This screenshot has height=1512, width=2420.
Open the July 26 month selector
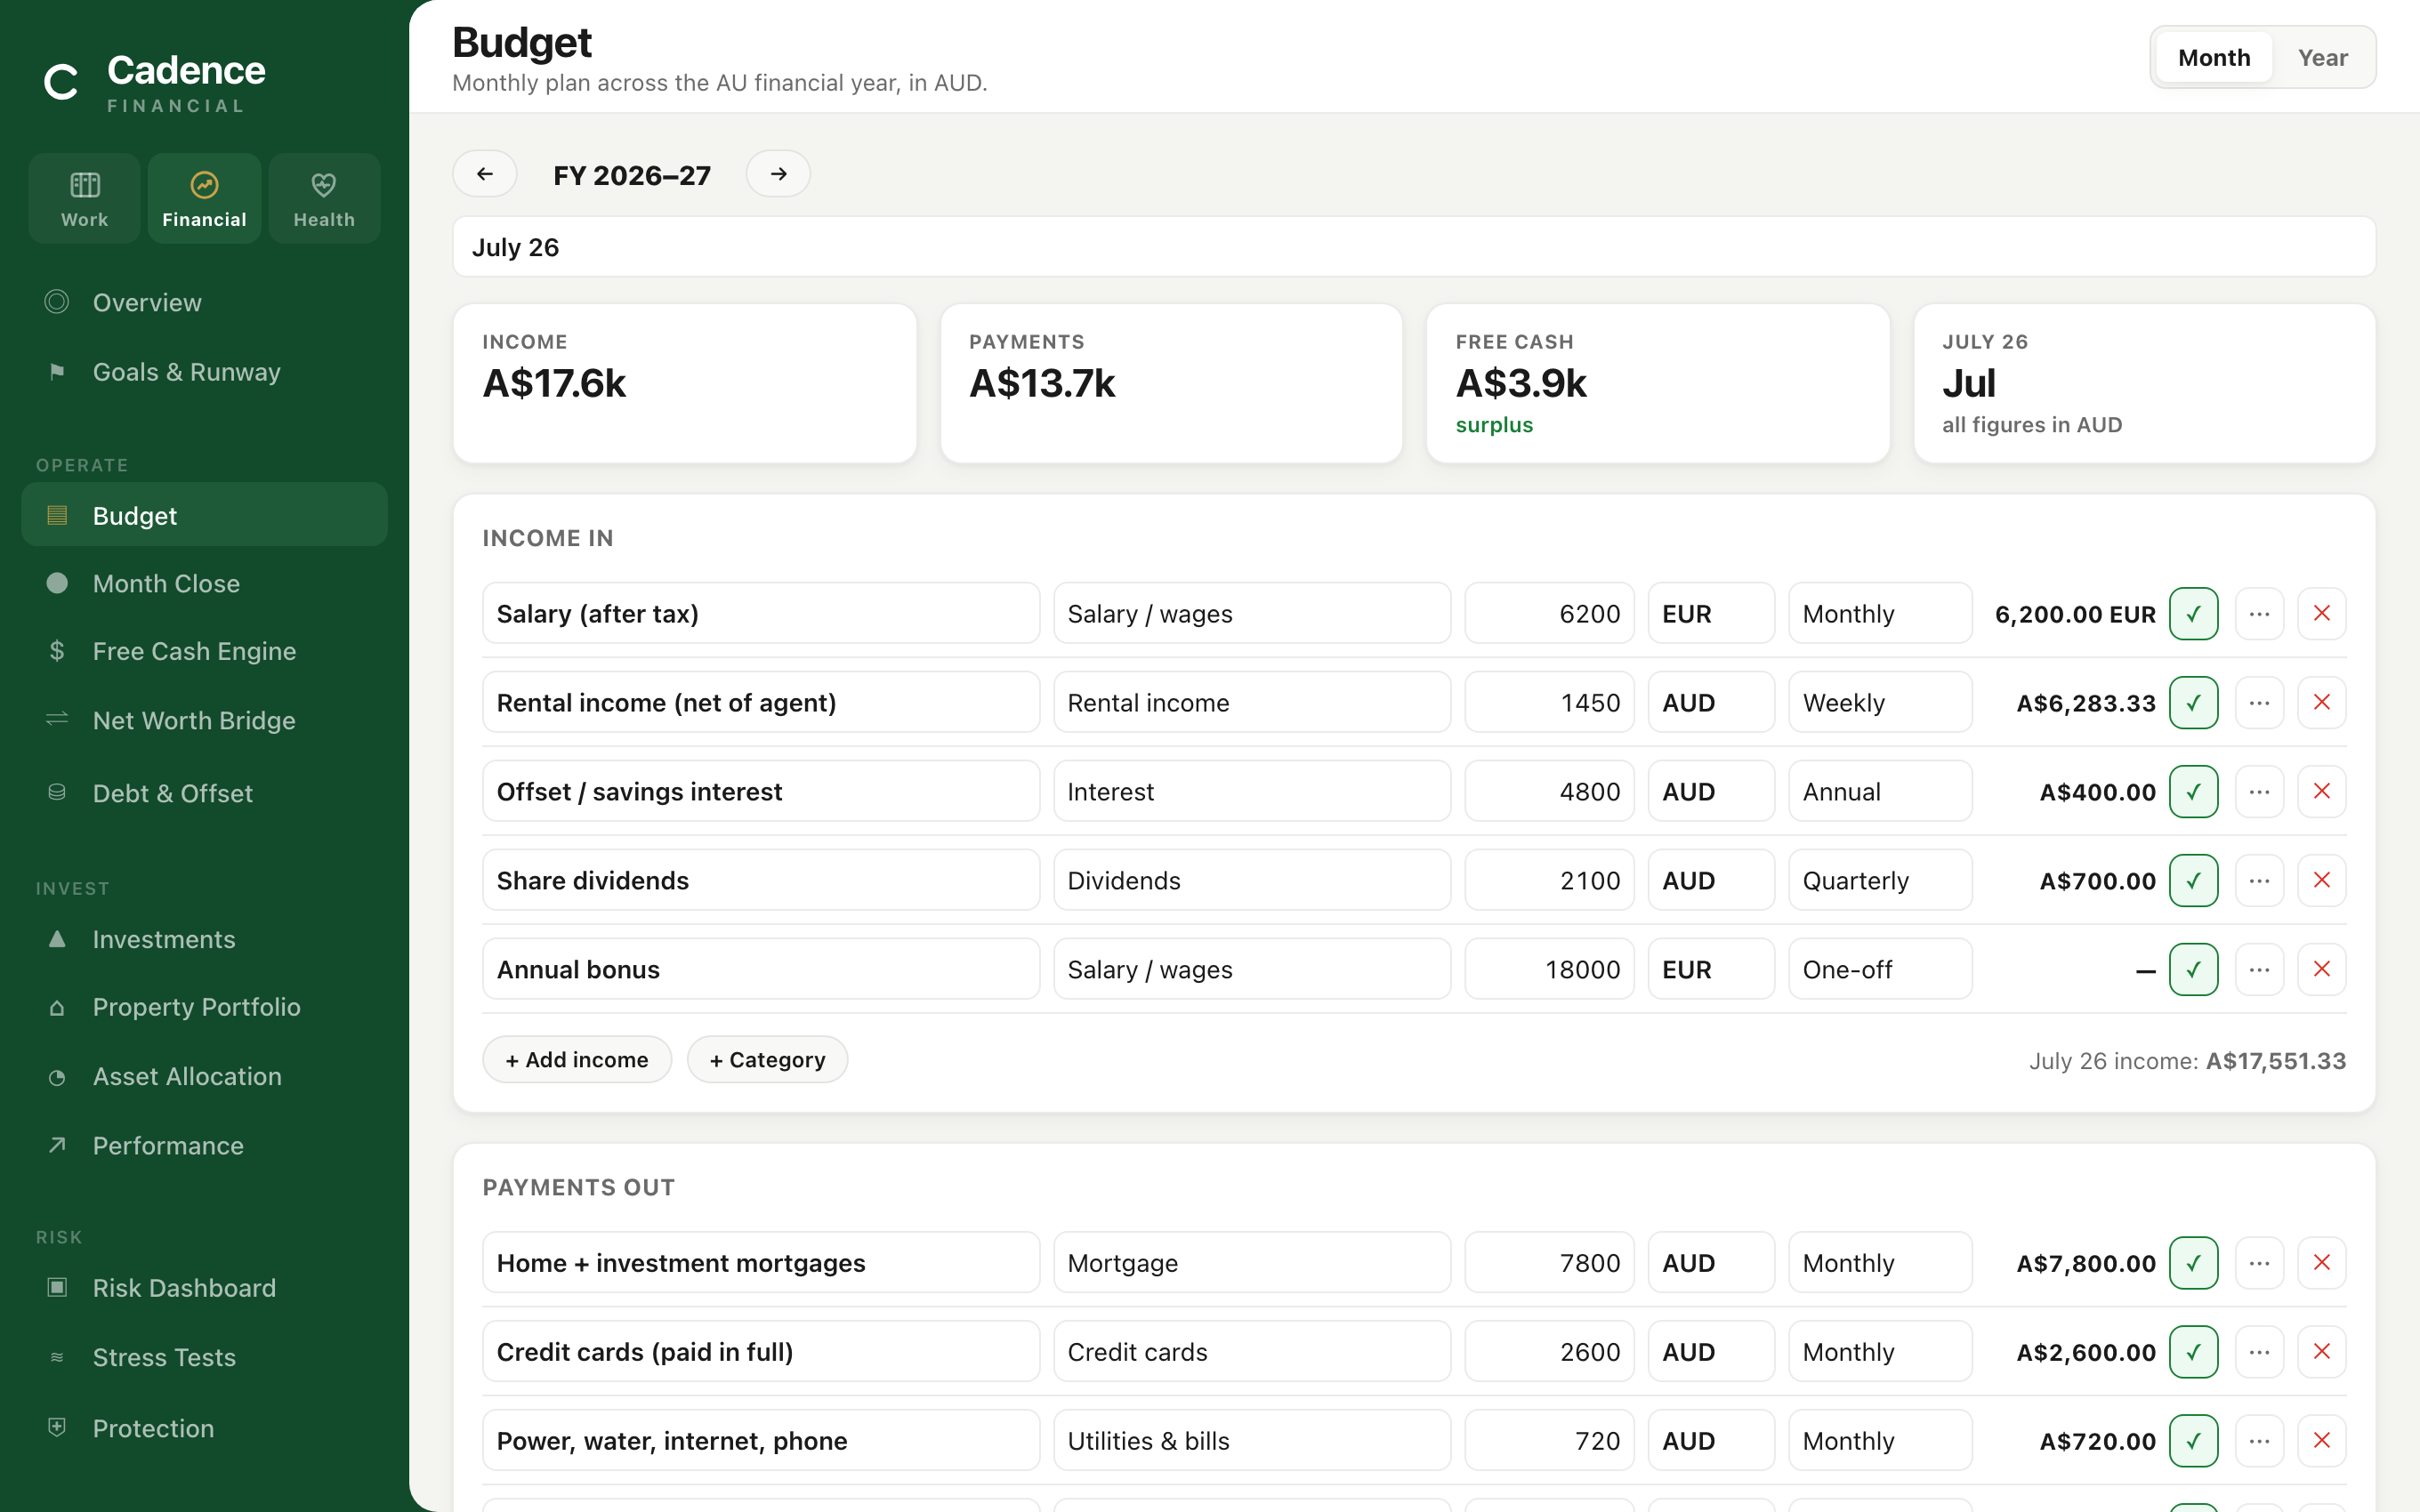[1414, 247]
